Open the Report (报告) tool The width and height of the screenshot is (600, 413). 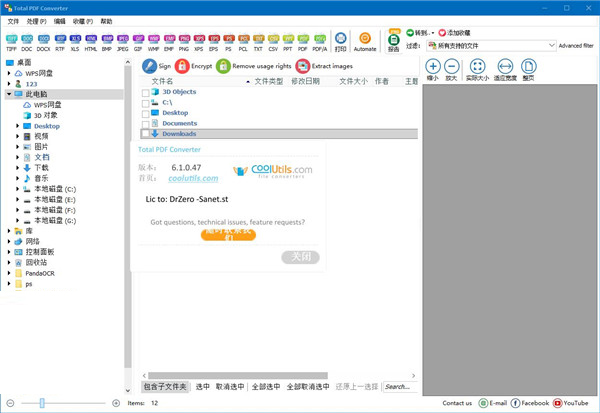click(394, 42)
